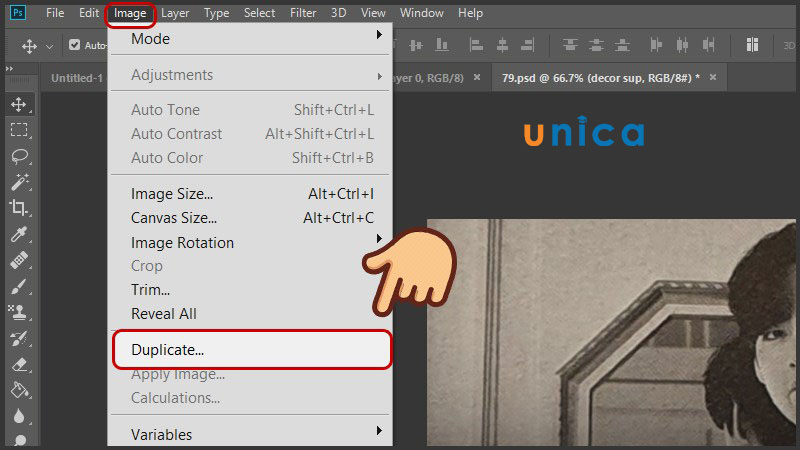This screenshot has width=800, height=450.
Task: Toggle the Auto-Select checkbox
Action: tap(75, 45)
